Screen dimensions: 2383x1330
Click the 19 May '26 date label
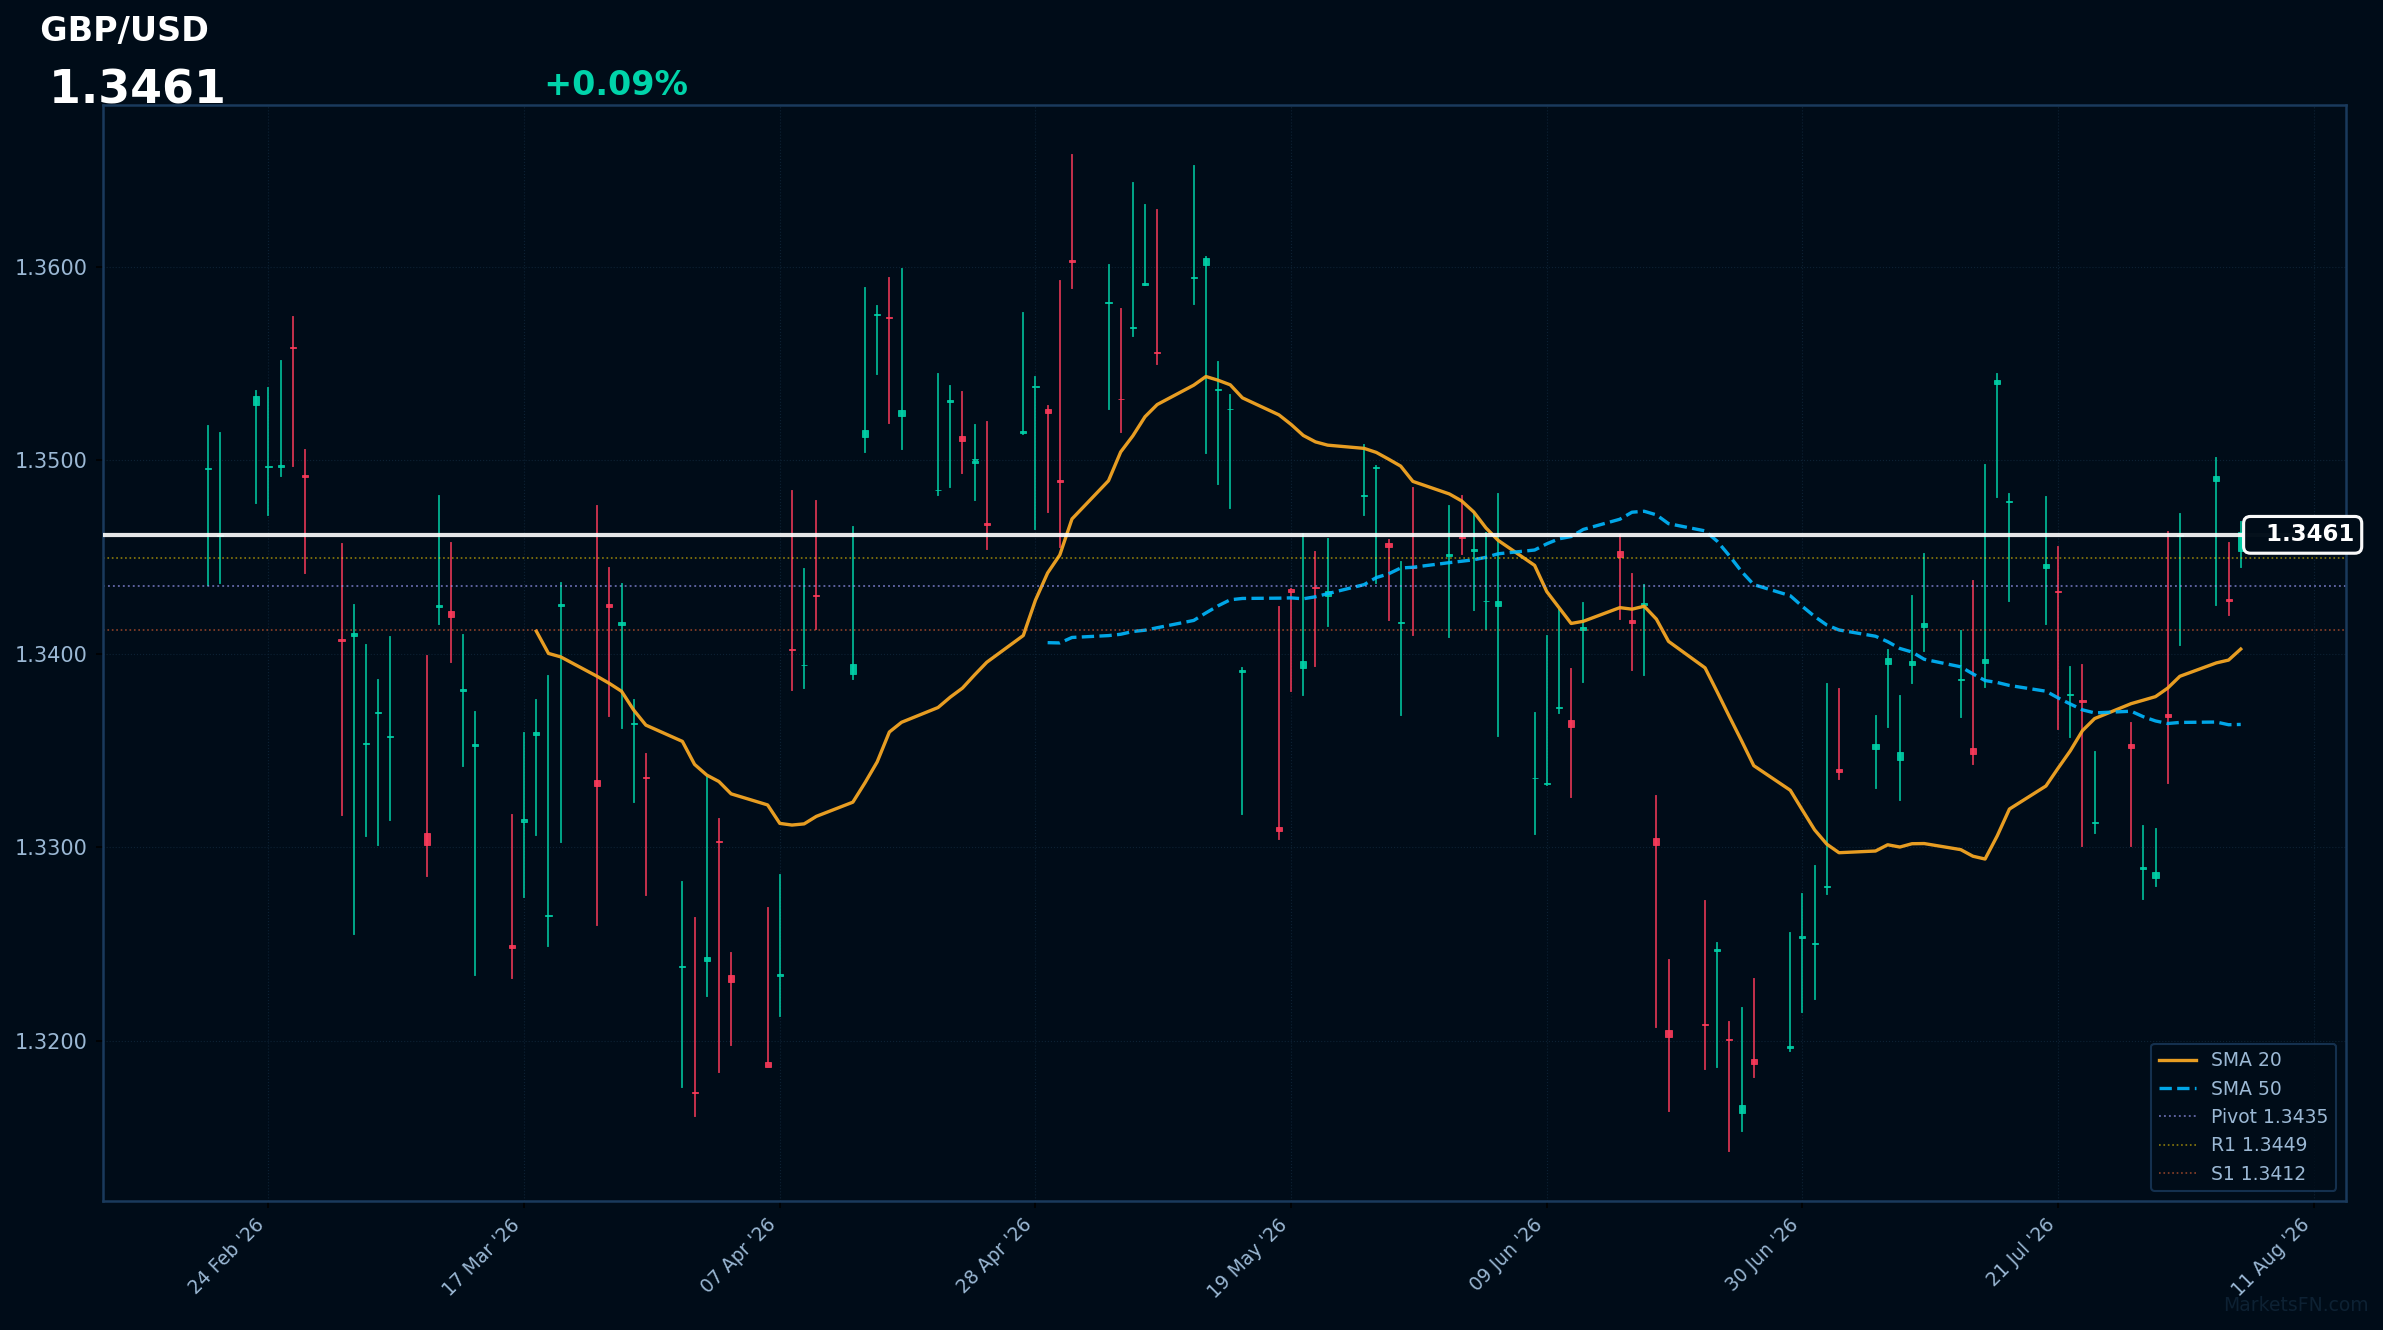[x=1247, y=1258]
